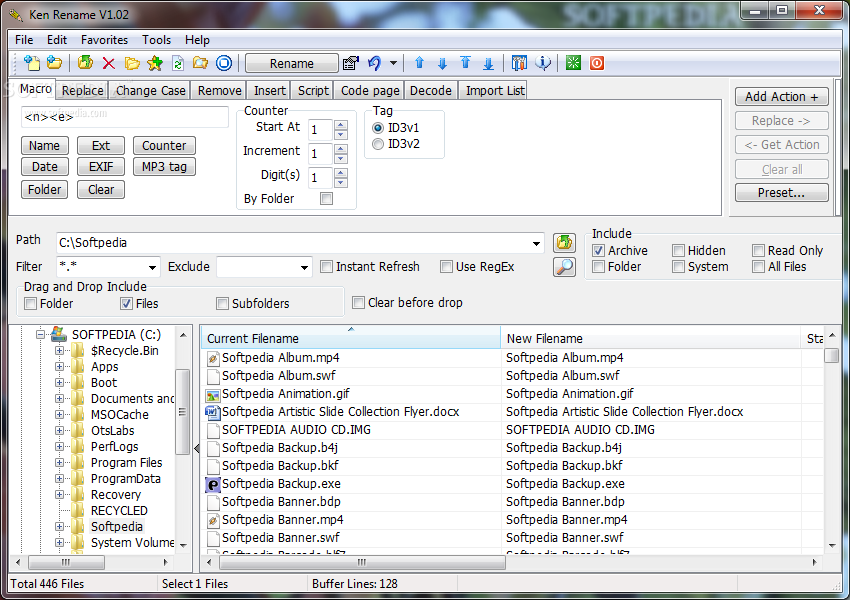Select the ID3v1 radio button
850x600 pixels.
pyautogui.click(x=378, y=128)
